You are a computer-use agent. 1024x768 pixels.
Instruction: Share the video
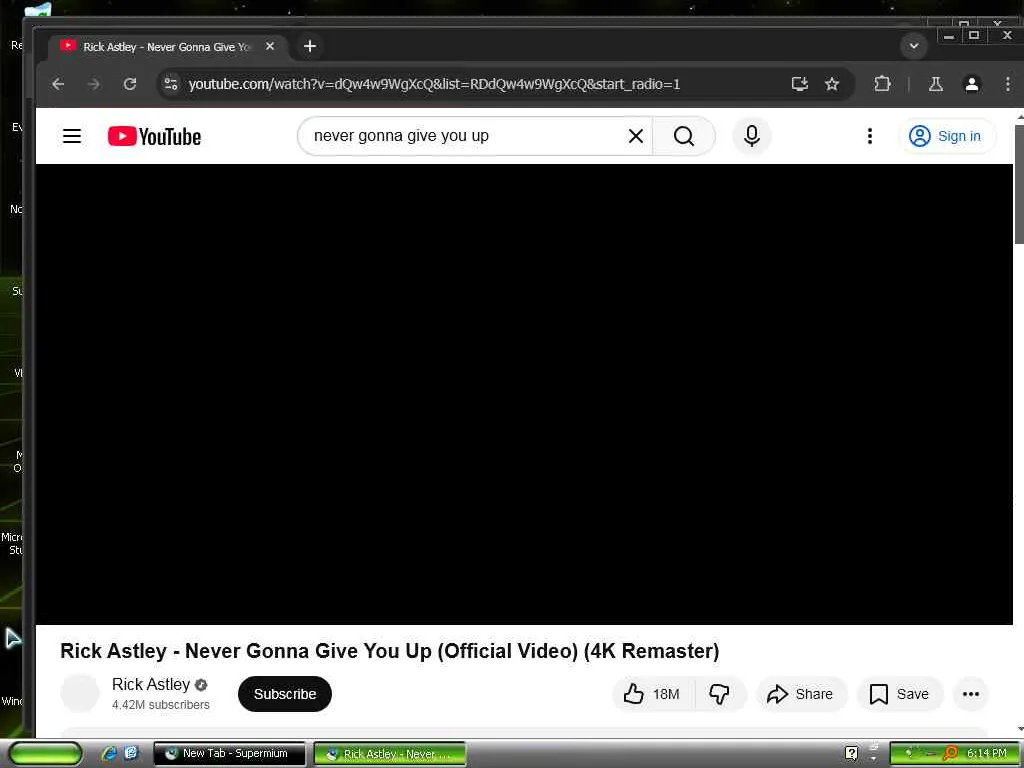point(801,694)
